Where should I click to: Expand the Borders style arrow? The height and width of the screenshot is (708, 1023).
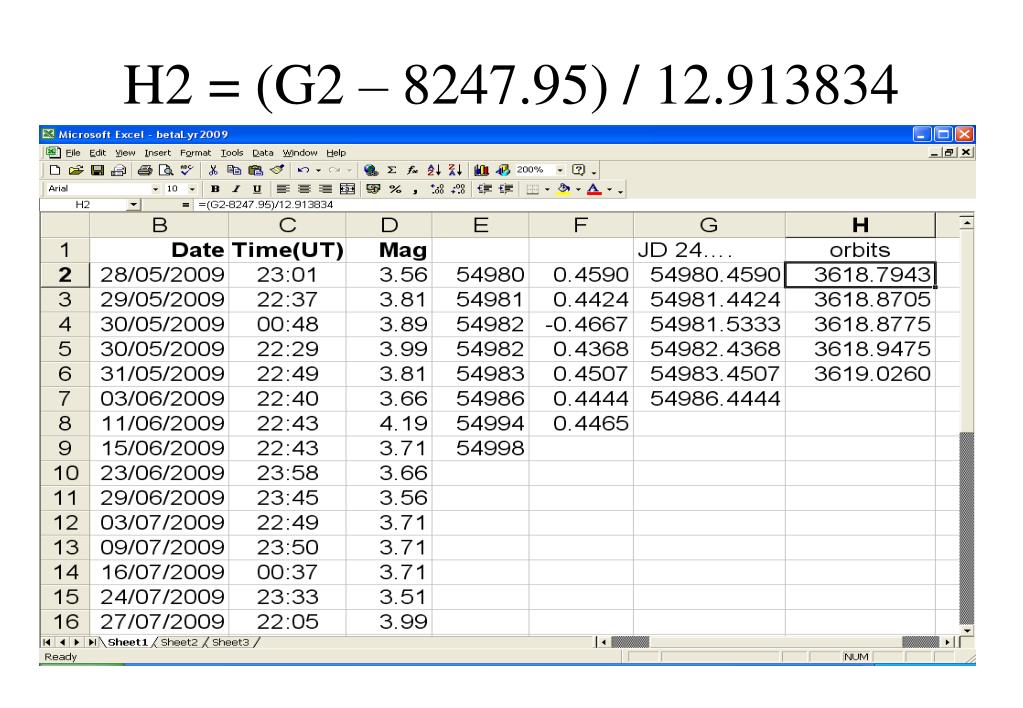547,189
